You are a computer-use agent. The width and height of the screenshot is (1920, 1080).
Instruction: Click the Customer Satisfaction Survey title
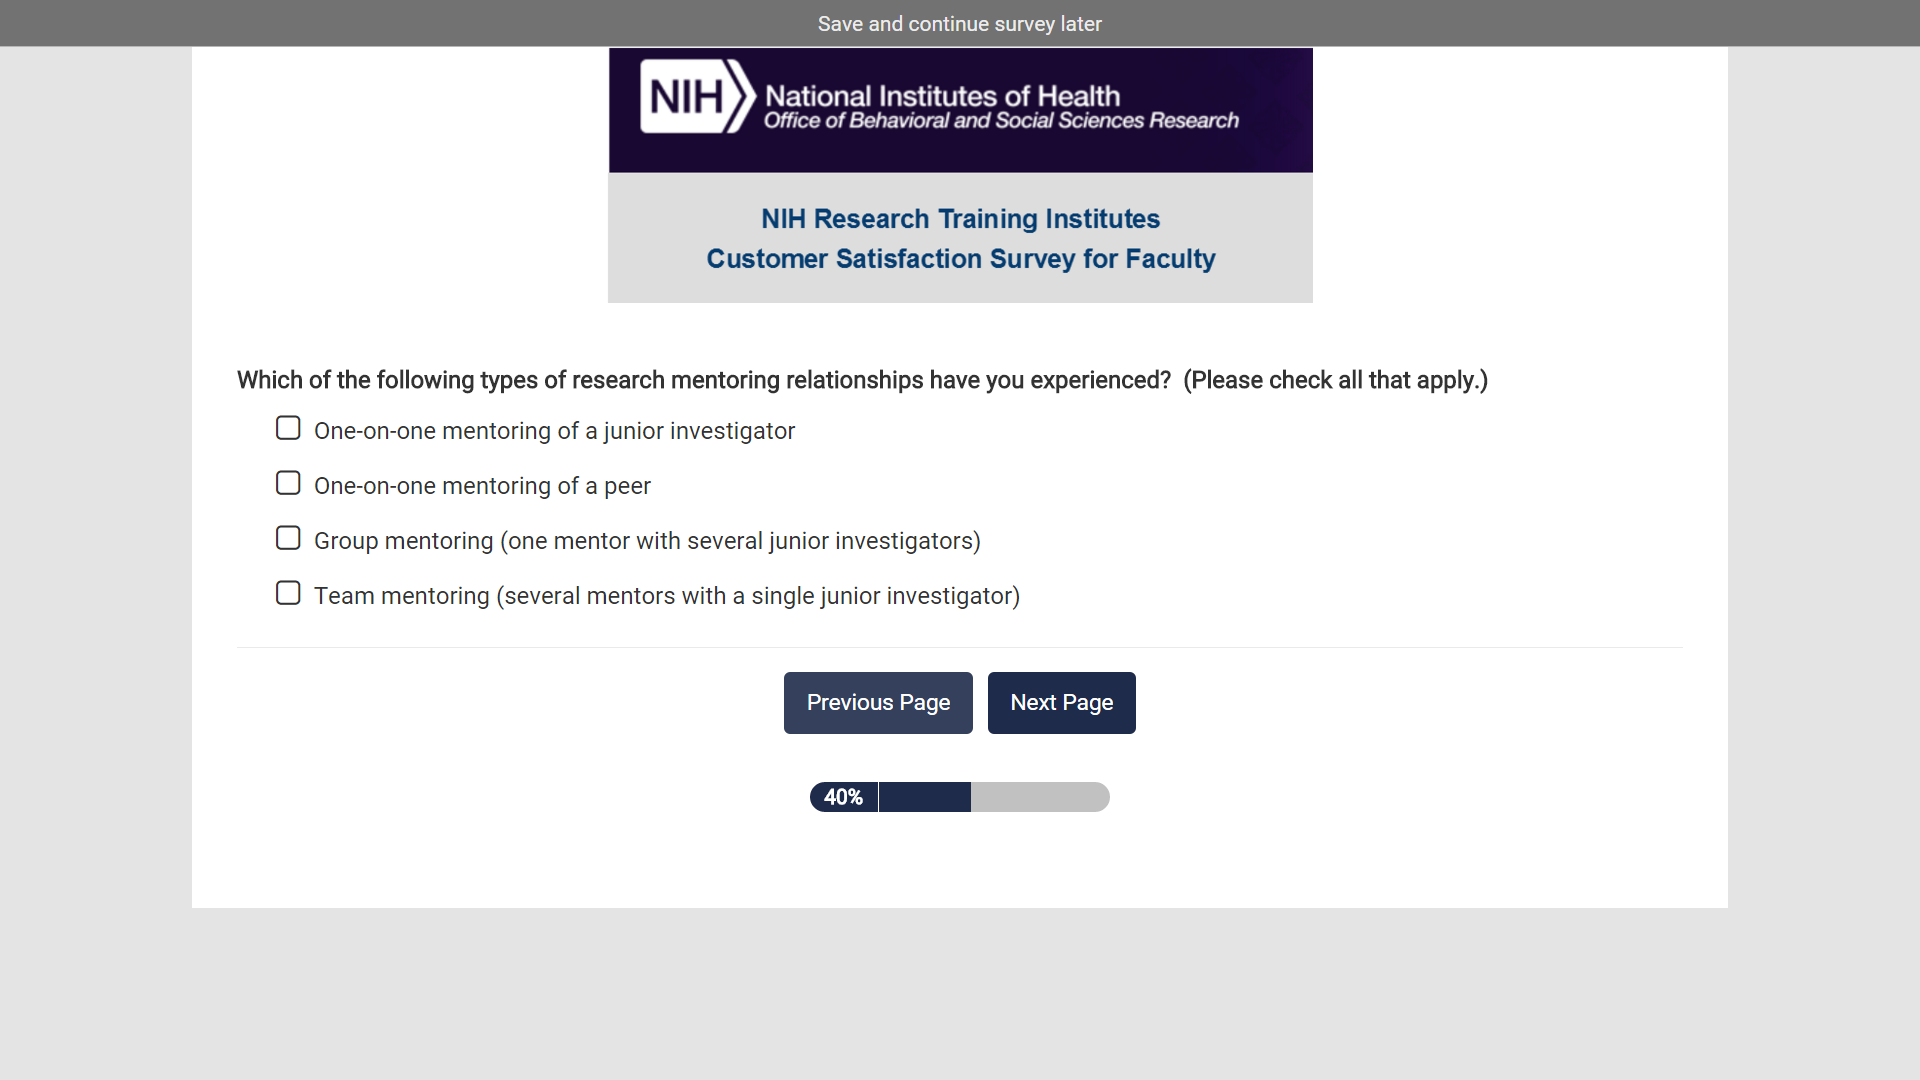pos(960,259)
